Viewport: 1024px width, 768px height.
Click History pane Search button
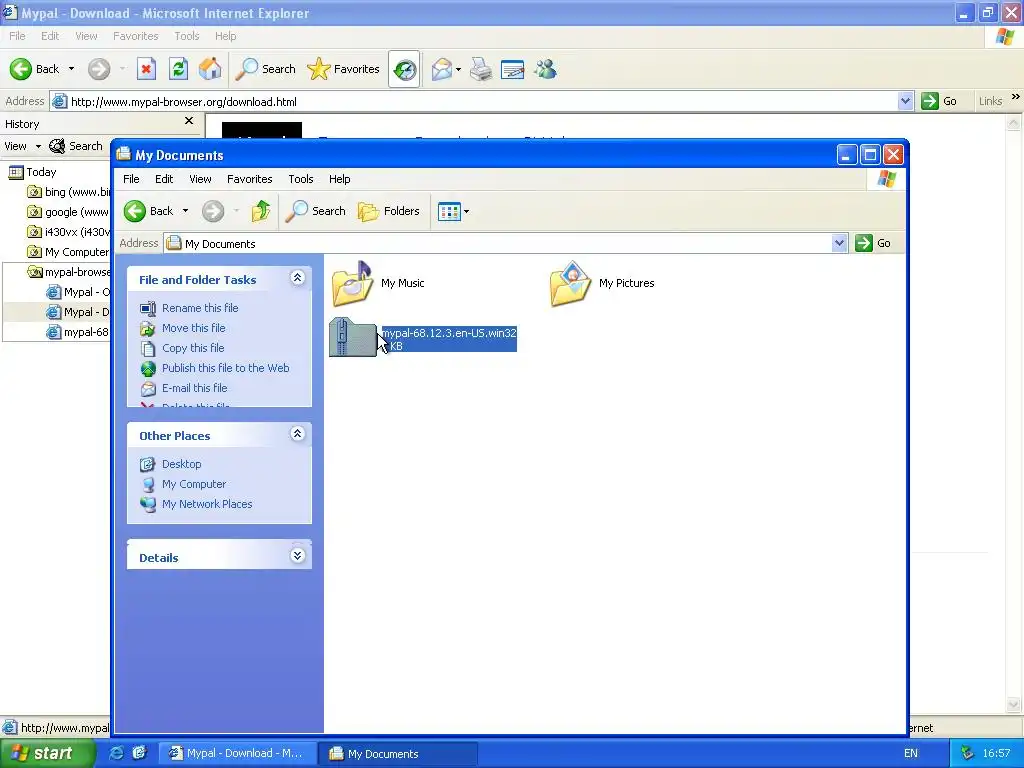click(76, 146)
